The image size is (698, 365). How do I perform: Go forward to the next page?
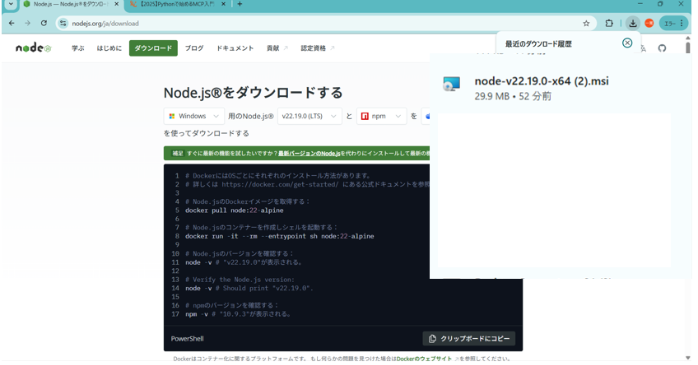click(28, 23)
